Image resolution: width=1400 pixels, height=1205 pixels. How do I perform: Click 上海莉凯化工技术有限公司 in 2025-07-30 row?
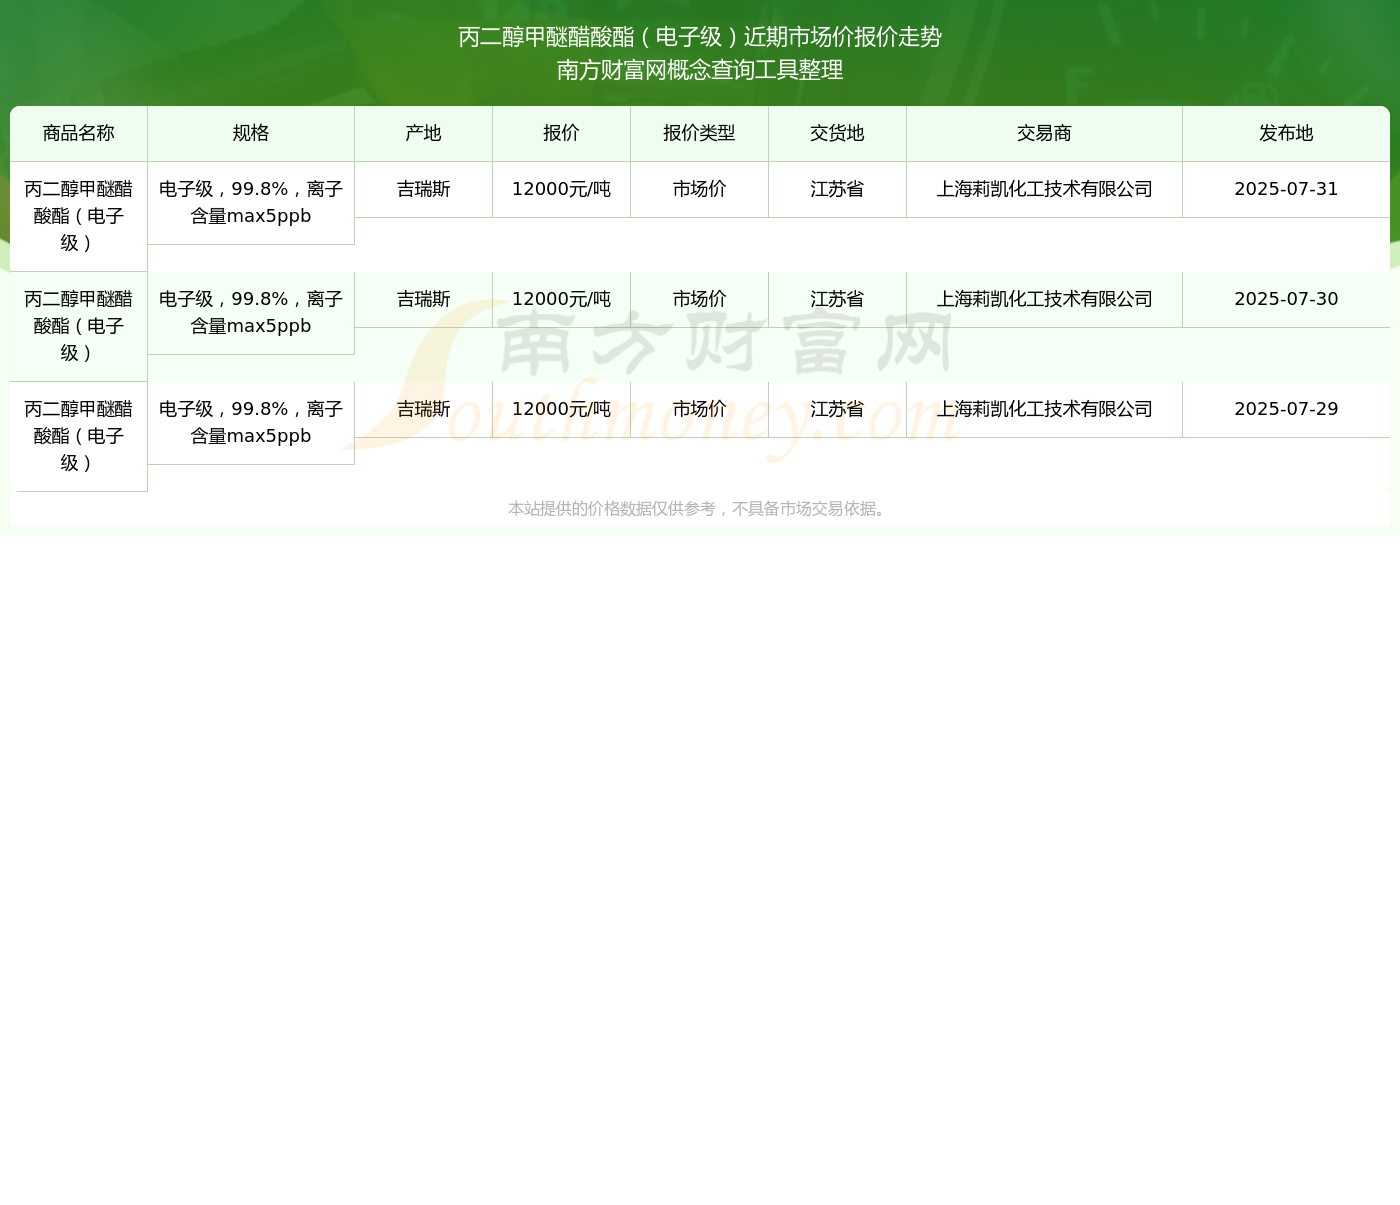click(1045, 299)
